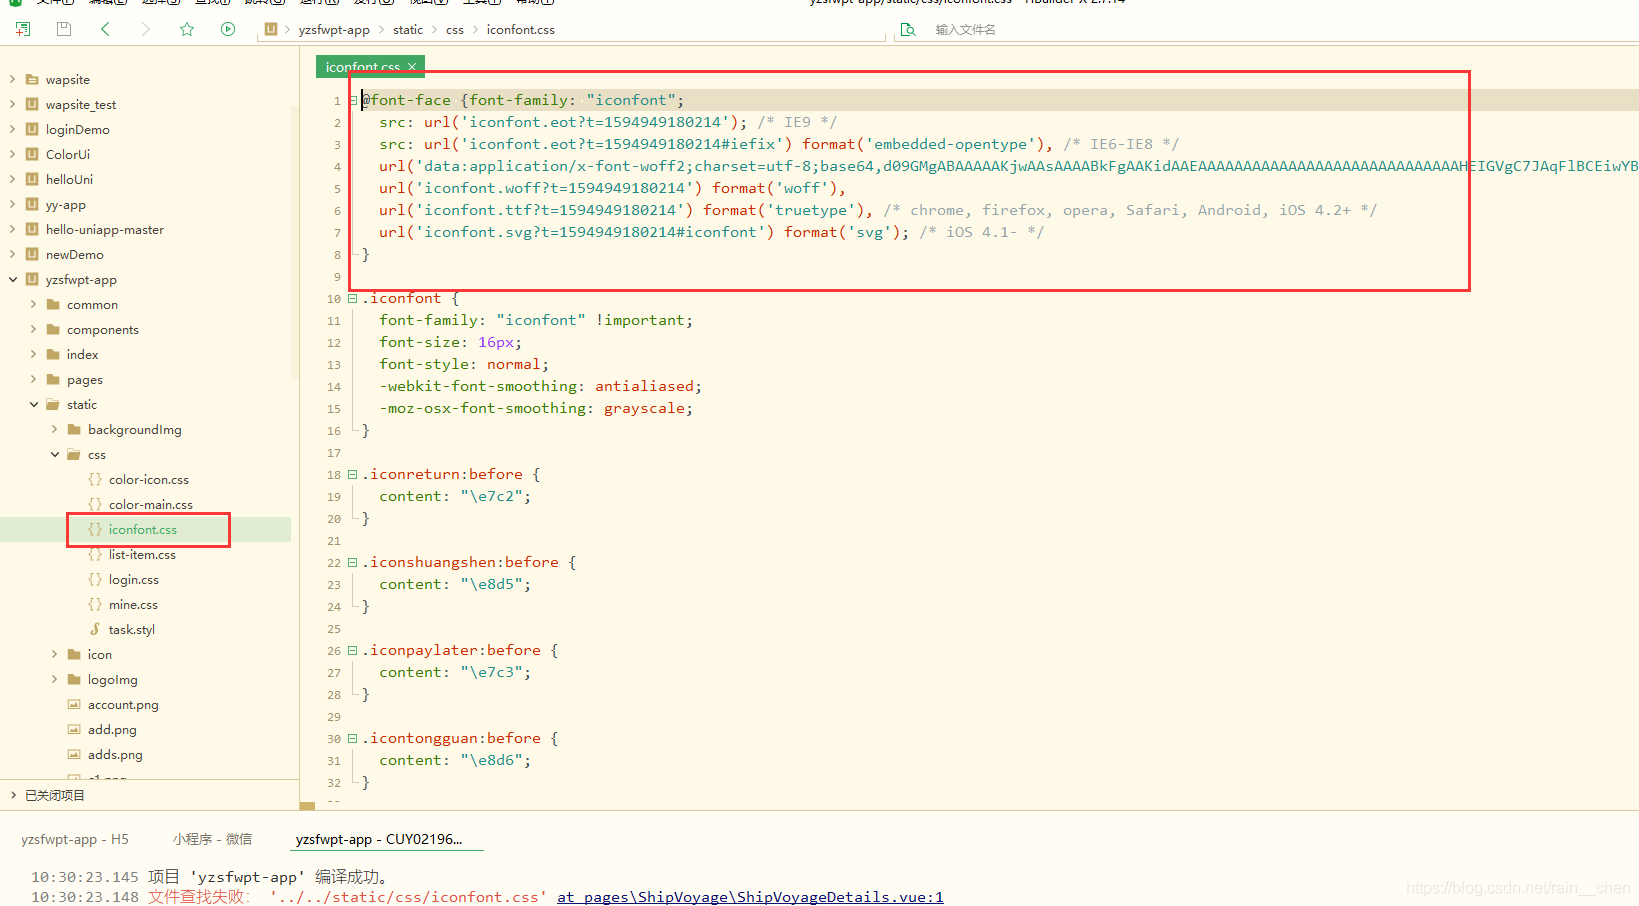The height and width of the screenshot is (906, 1639).
Task: Open color-main.css in the file tree
Action: [x=150, y=504]
